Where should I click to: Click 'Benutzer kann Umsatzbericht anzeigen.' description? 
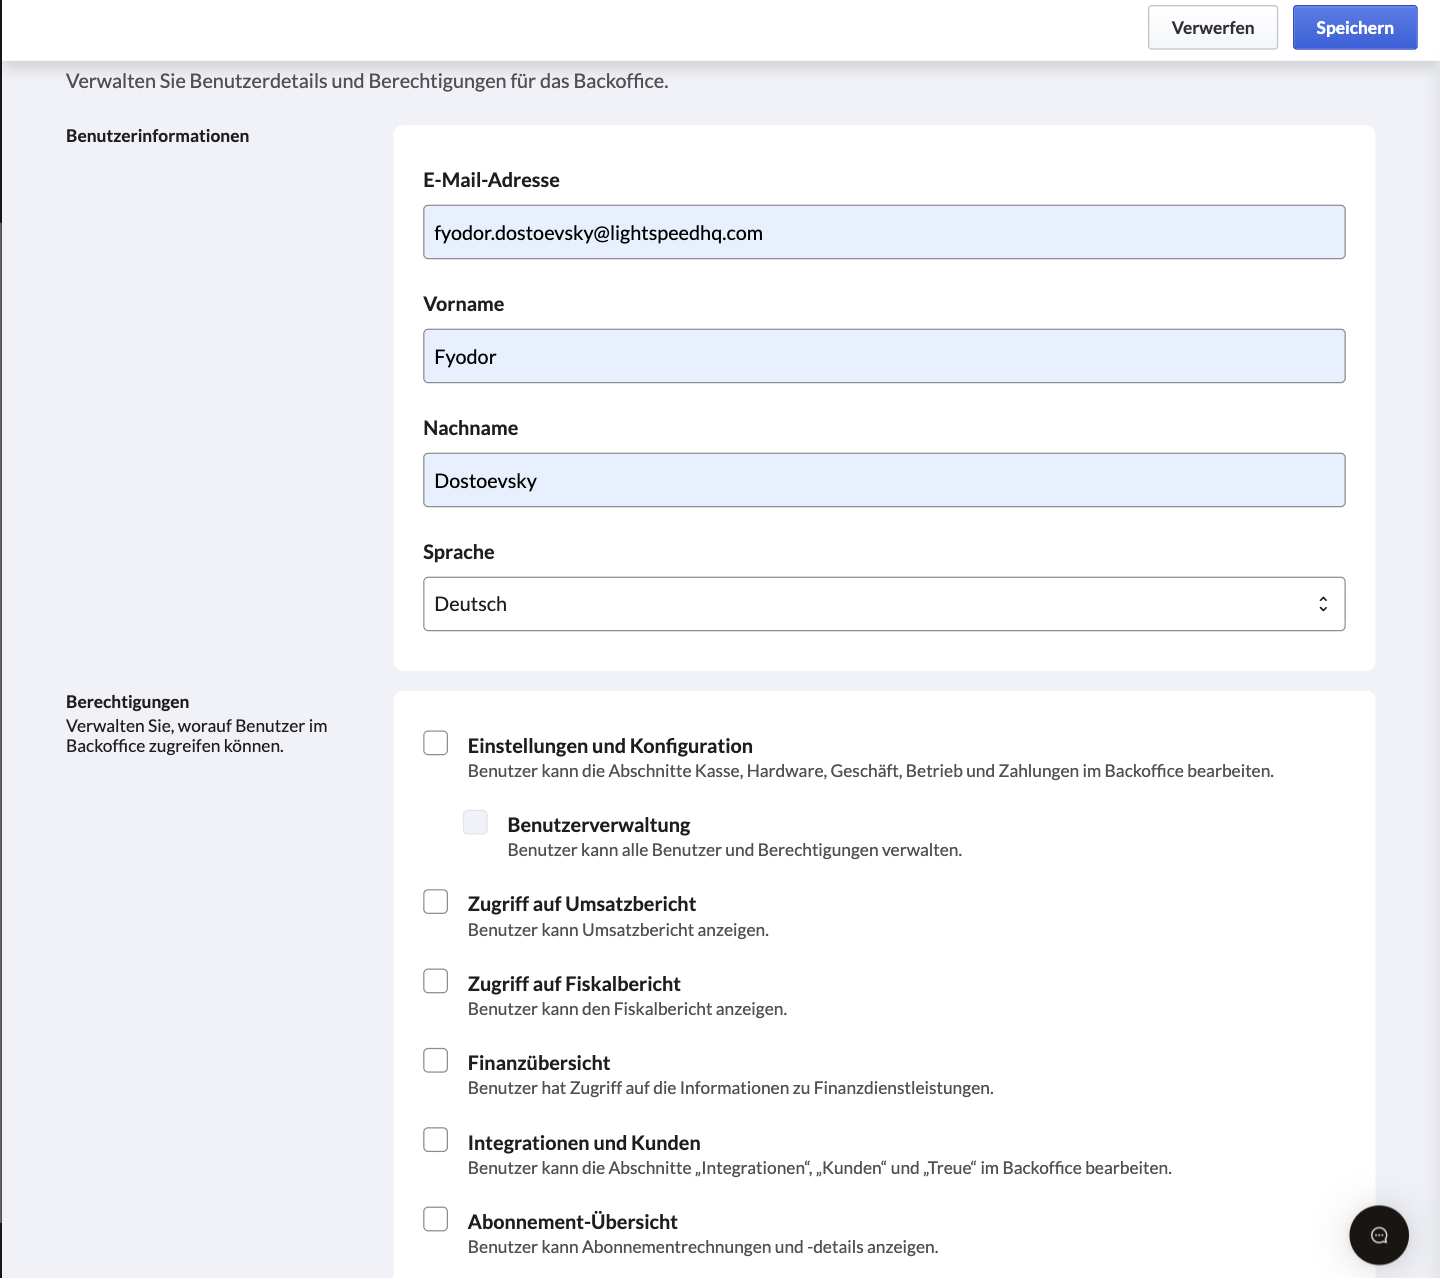[x=618, y=930]
